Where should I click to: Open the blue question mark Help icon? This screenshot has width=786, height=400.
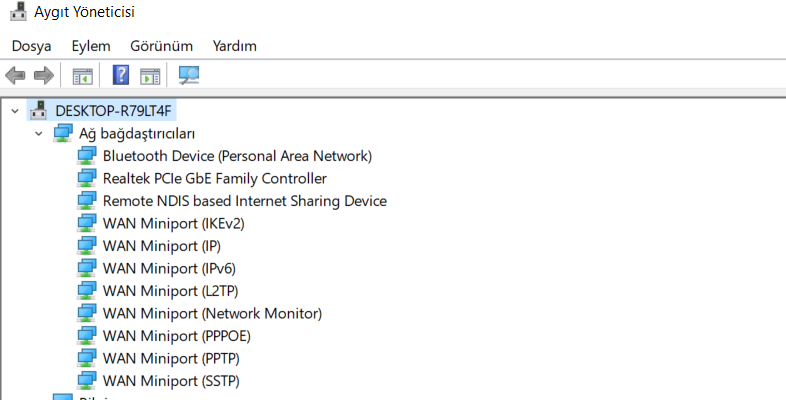click(x=121, y=75)
